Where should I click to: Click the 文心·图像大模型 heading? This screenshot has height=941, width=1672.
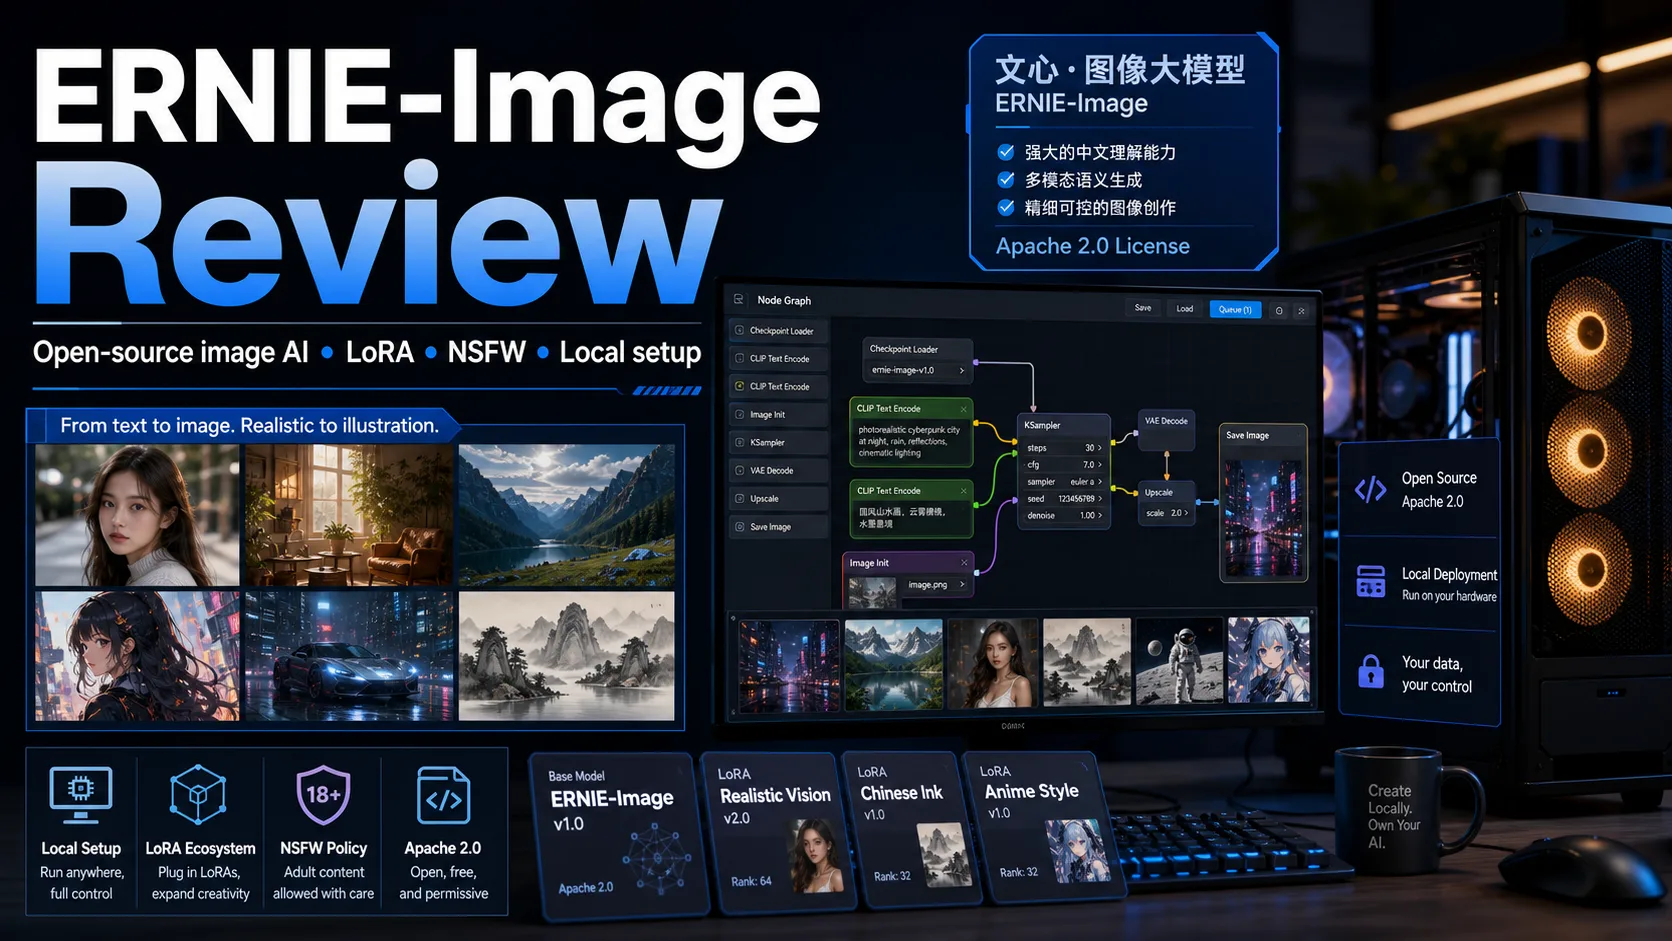click(x=1120, y=70)
